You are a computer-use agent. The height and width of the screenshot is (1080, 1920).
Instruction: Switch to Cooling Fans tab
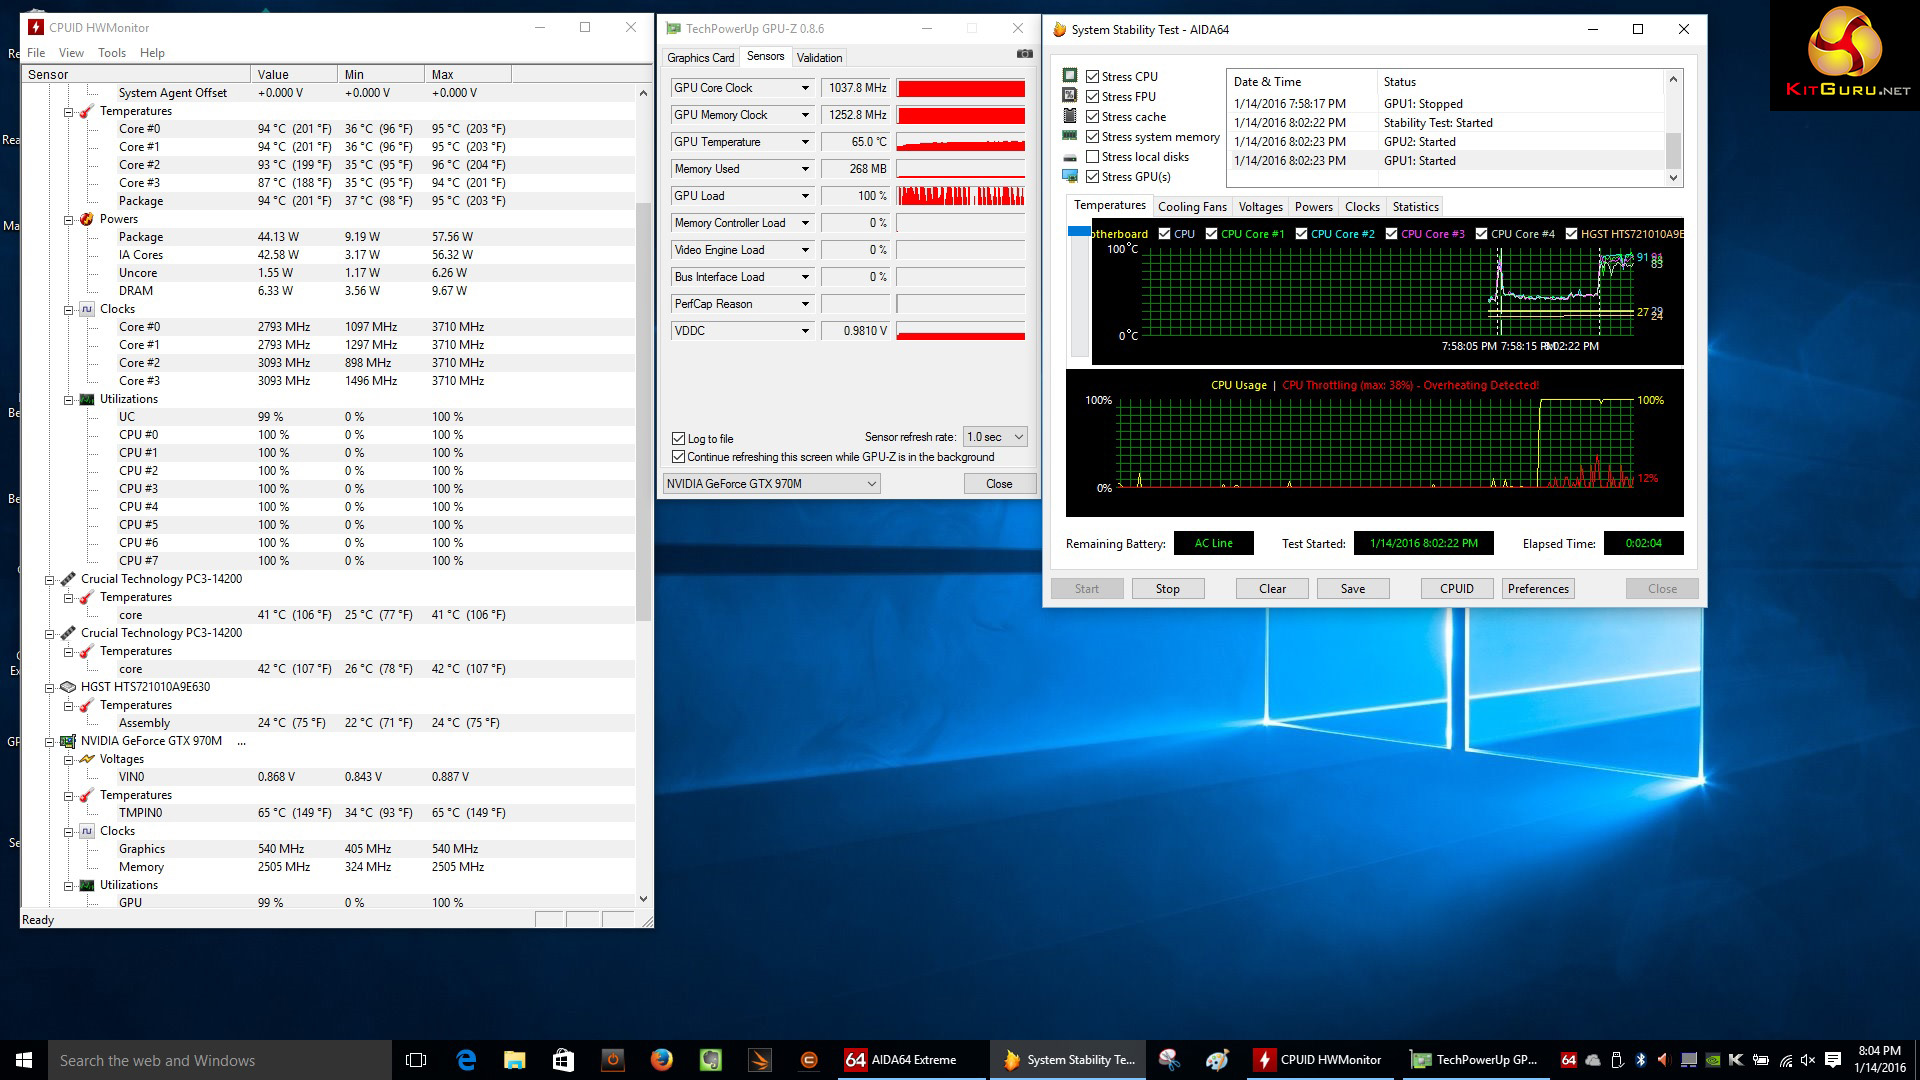[x=1191, y=207]
